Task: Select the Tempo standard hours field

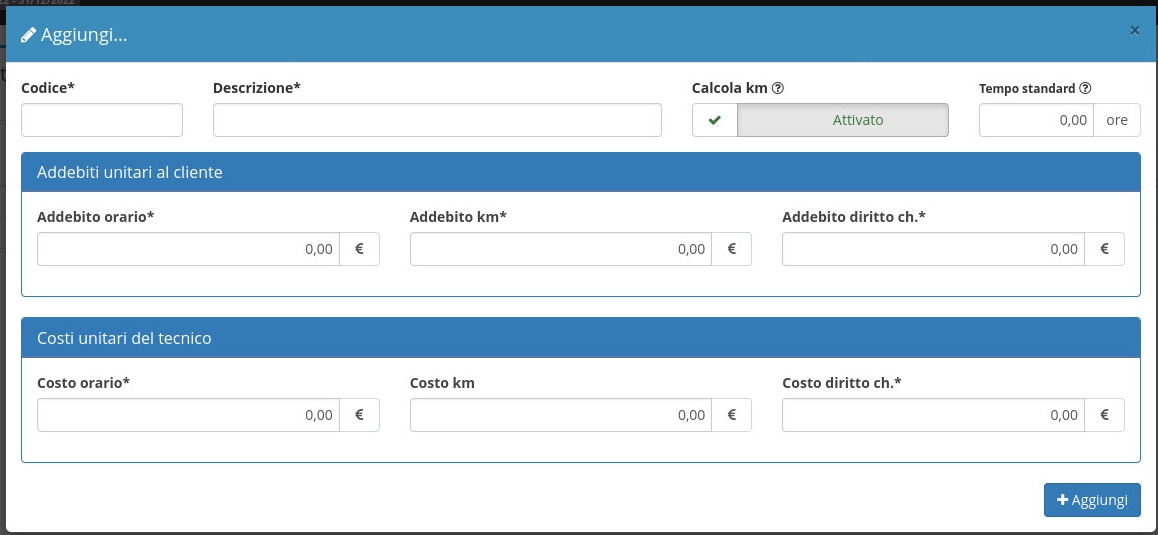Action: (x=1036, y=120)
